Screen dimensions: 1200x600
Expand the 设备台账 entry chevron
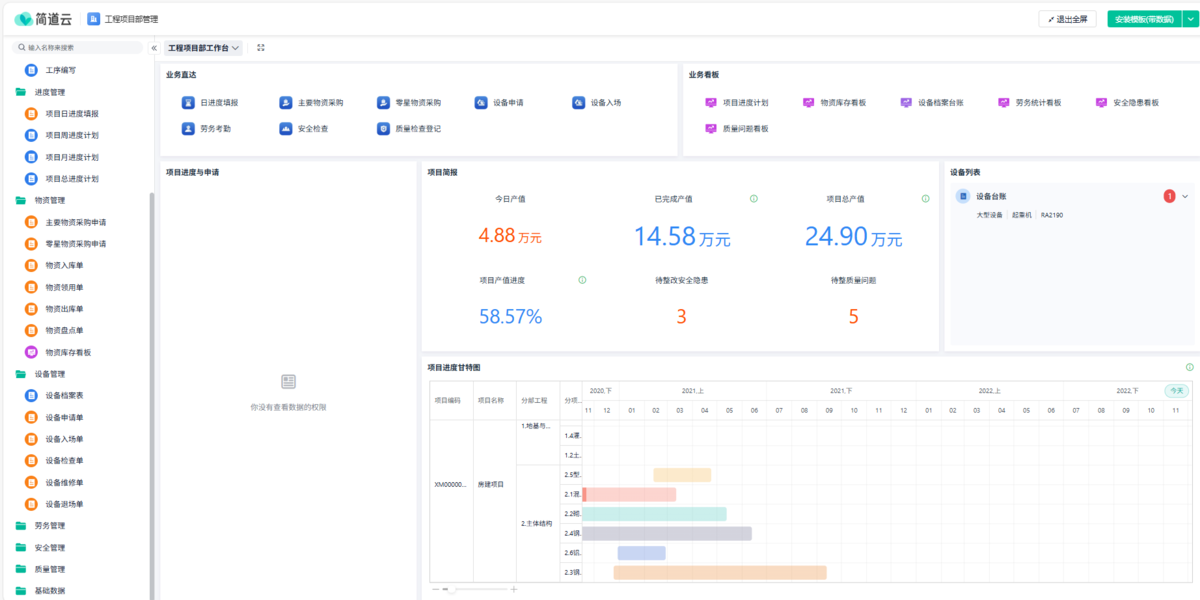pyautogui.click(x=1185, y=196)
